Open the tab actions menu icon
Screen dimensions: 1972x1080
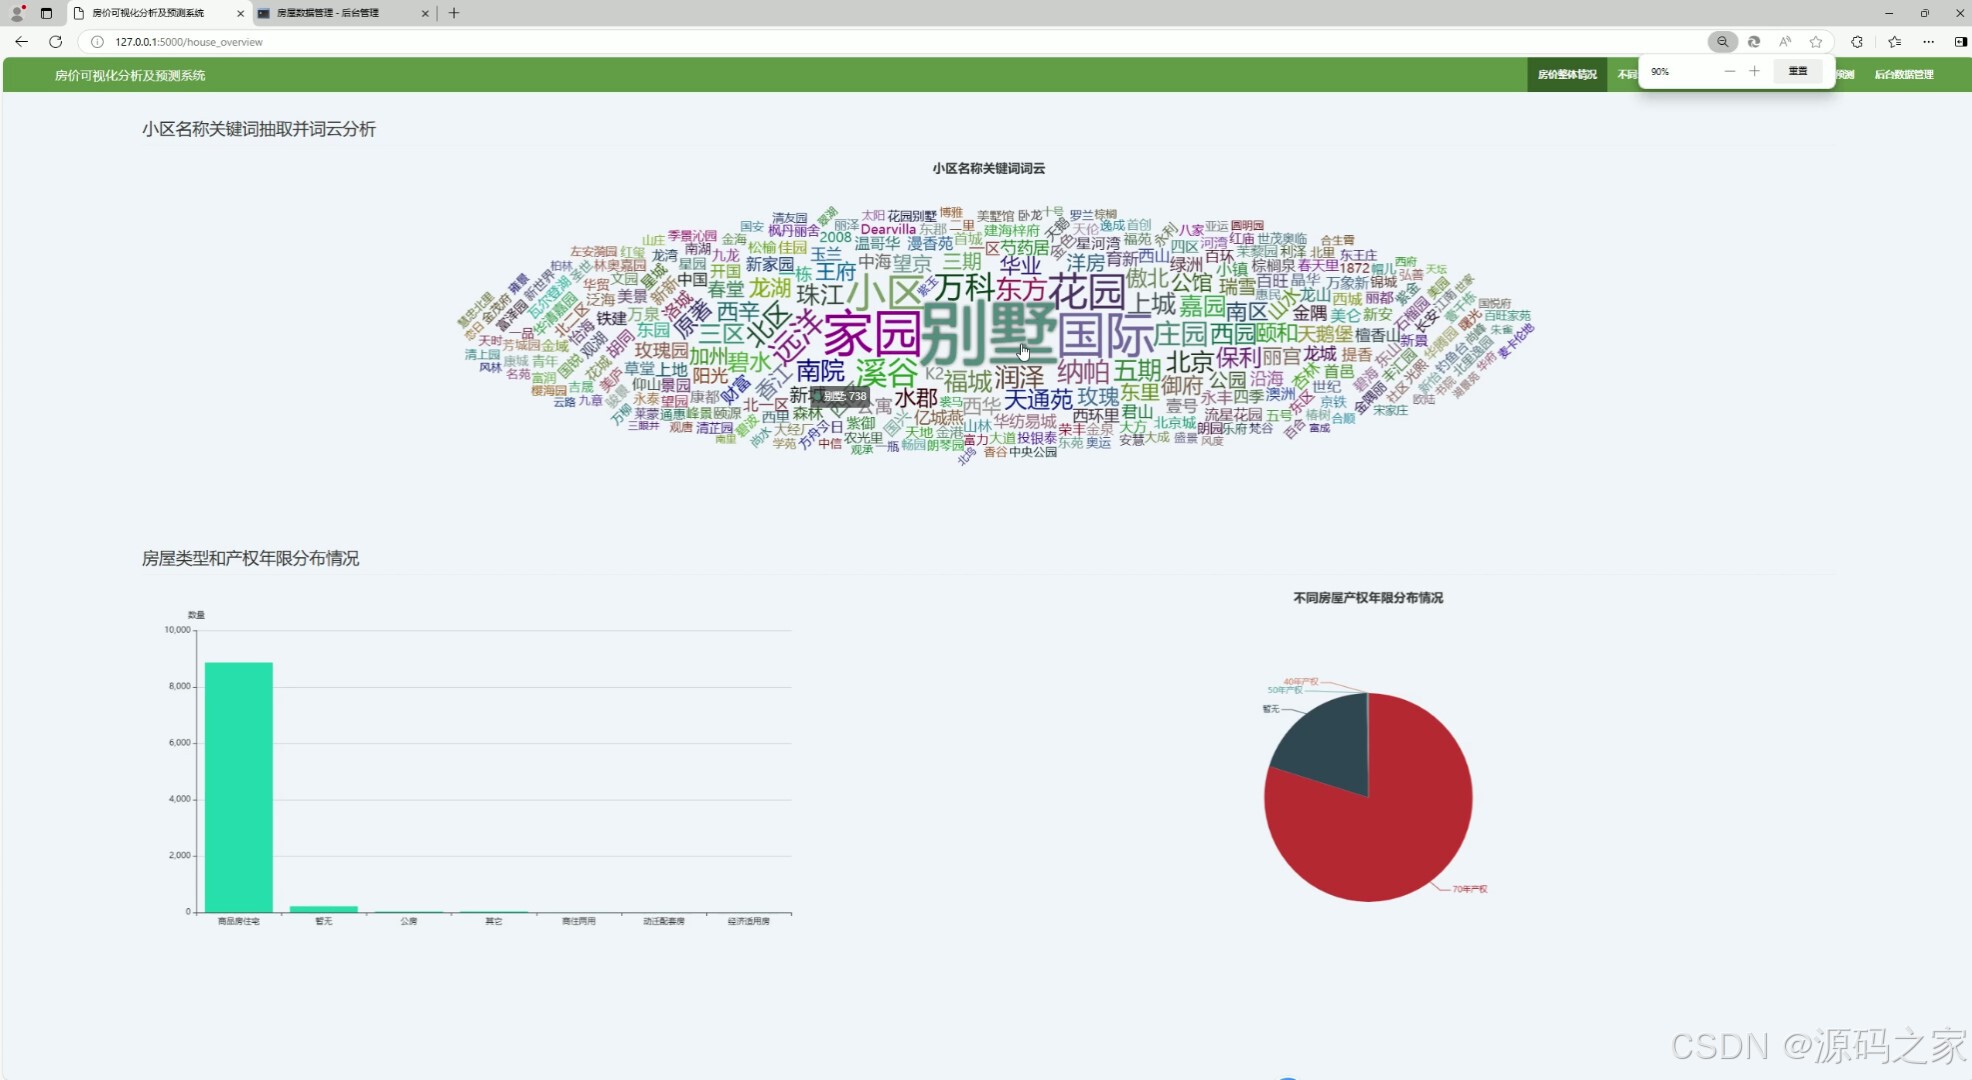[46, 13]
